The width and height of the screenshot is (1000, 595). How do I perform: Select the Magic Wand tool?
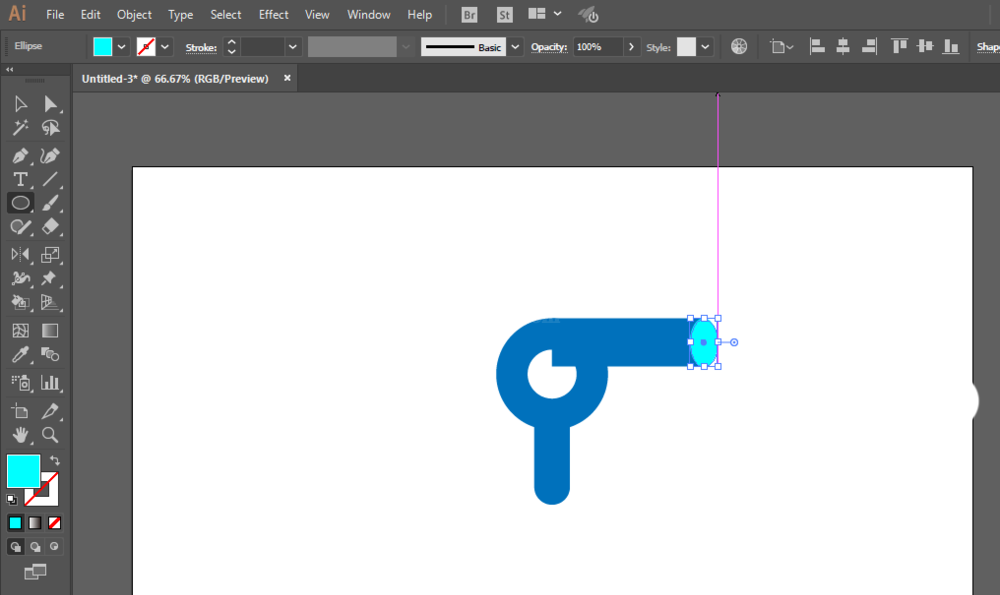tap(20, 128)
